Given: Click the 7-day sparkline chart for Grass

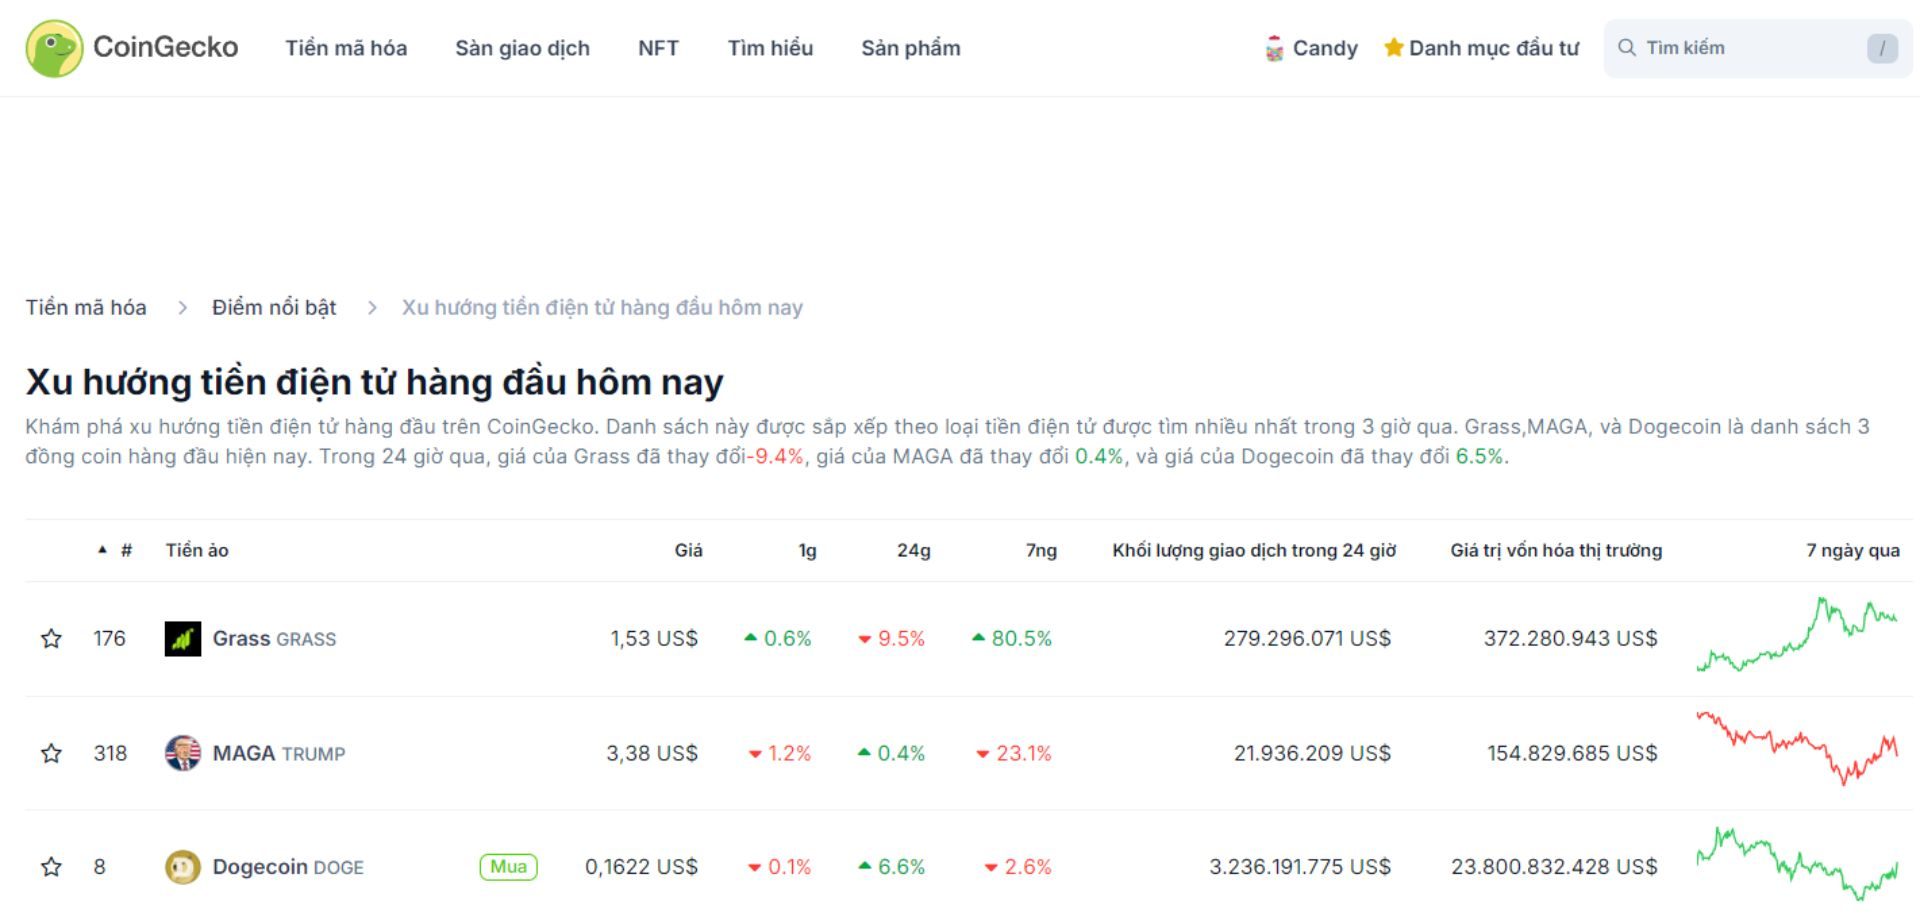Looking at the screenshot, I should click(x=1795, y=638).
